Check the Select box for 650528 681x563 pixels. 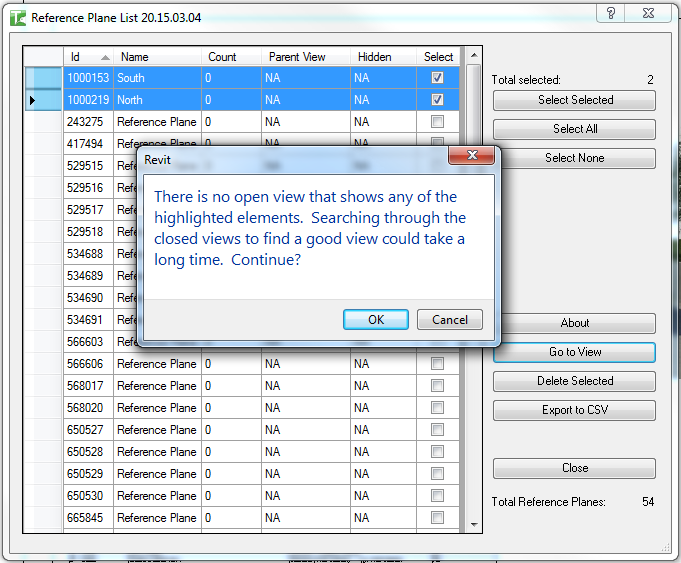[437, 452]
